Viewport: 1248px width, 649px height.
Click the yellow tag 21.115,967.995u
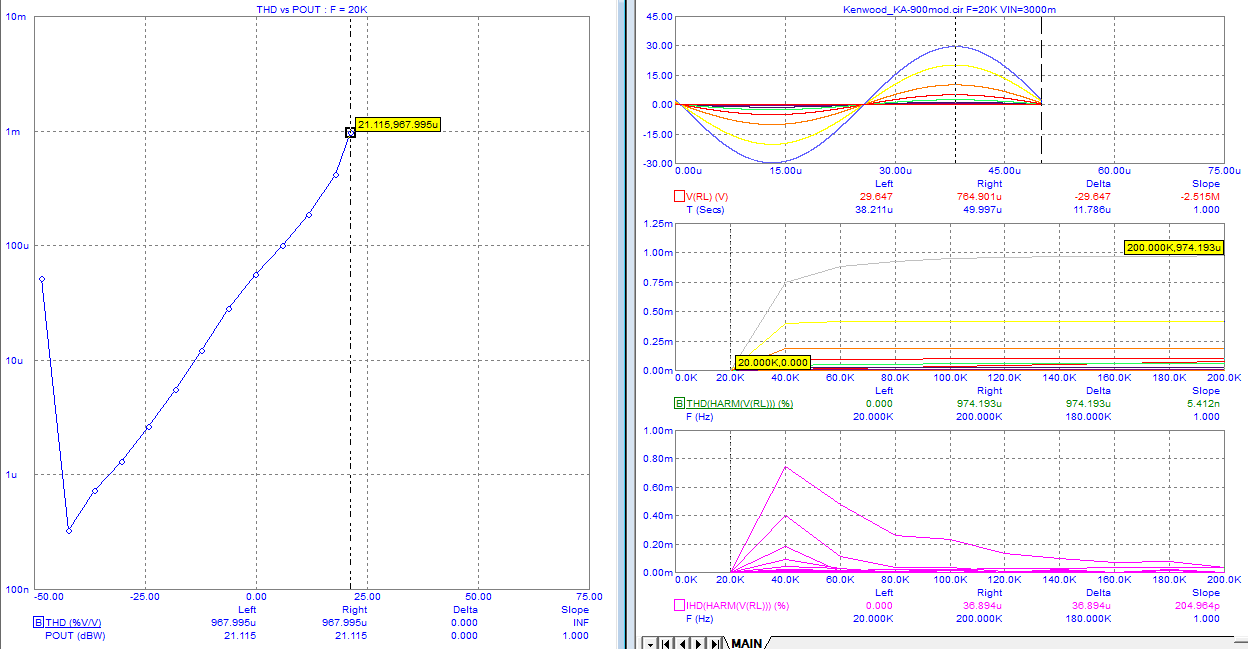398,124
